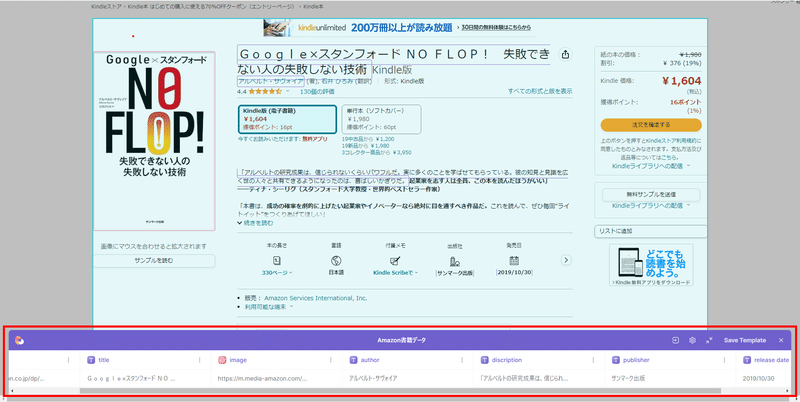Viewport: 800px width, 402px height.
Task: Click the 言語 globe icon
Action: click(x=336, y=260)
